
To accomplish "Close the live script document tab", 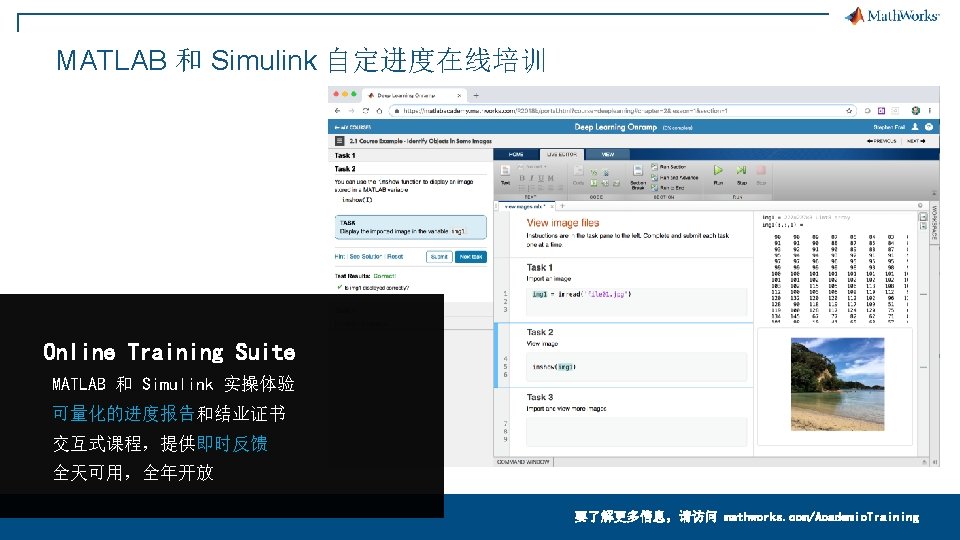I will 552,207.
